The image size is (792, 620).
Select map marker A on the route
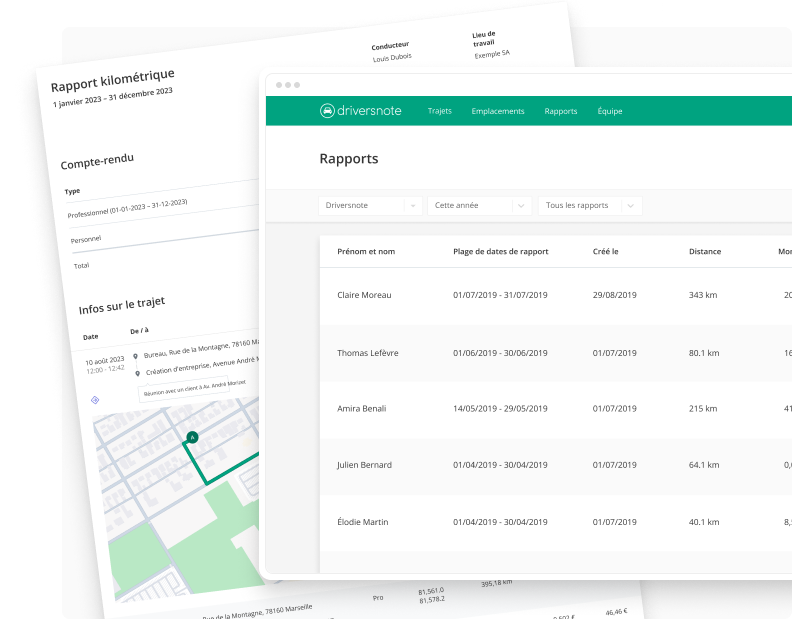coord(192,437)
